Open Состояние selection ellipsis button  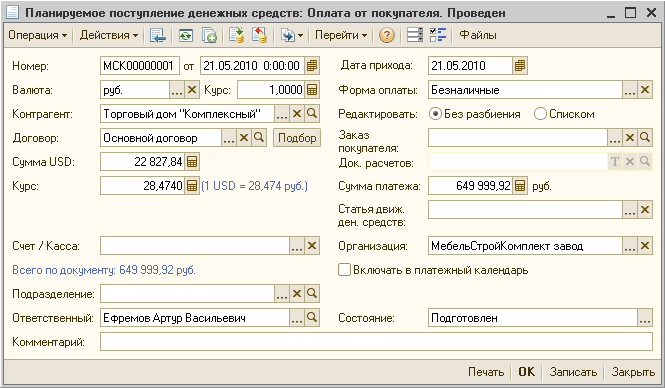[x=645, y=318]
